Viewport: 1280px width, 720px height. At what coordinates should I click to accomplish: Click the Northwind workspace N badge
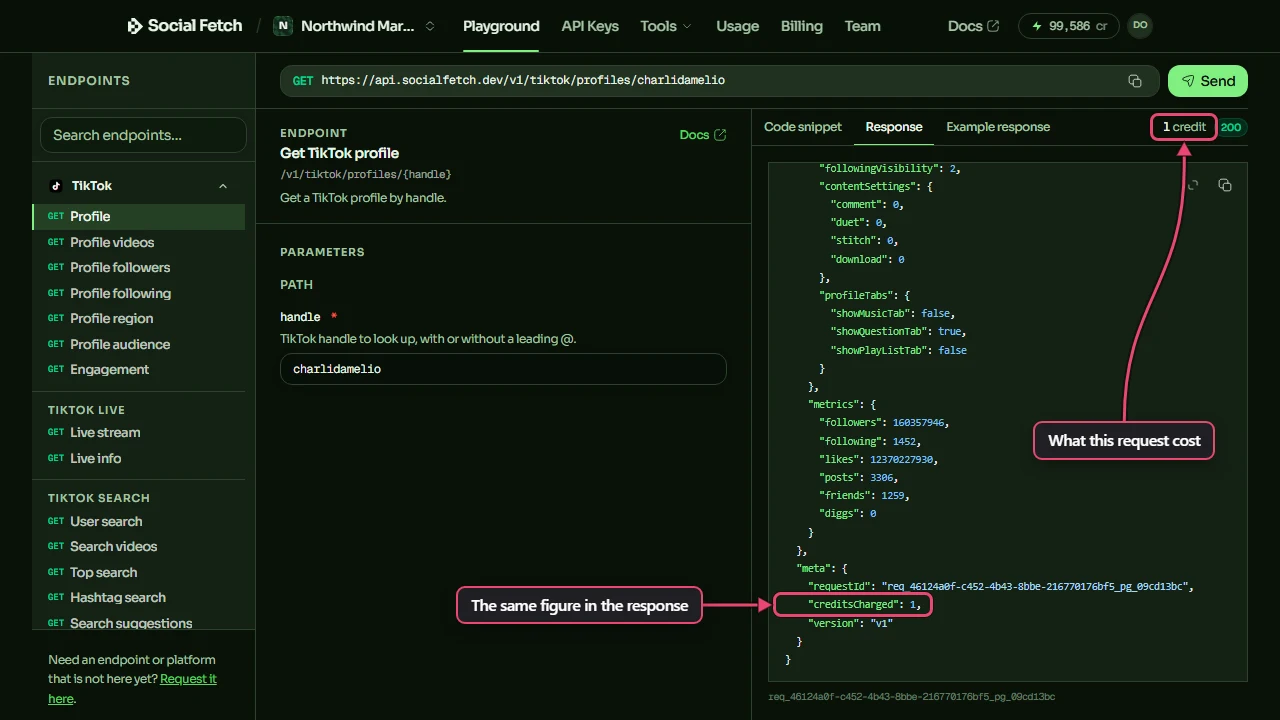click(283, 26)
